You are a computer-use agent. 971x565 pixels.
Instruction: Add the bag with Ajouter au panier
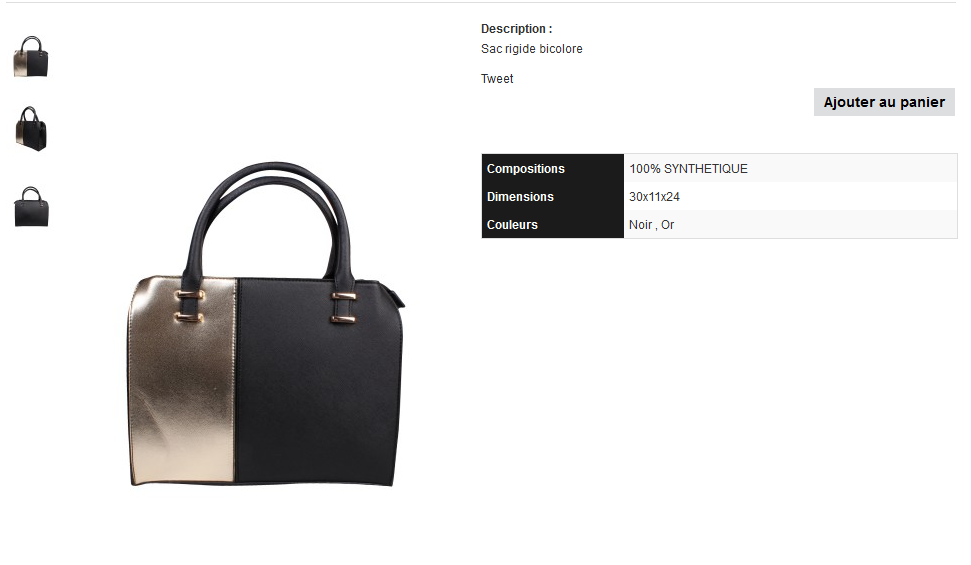(x=884, y=102)
